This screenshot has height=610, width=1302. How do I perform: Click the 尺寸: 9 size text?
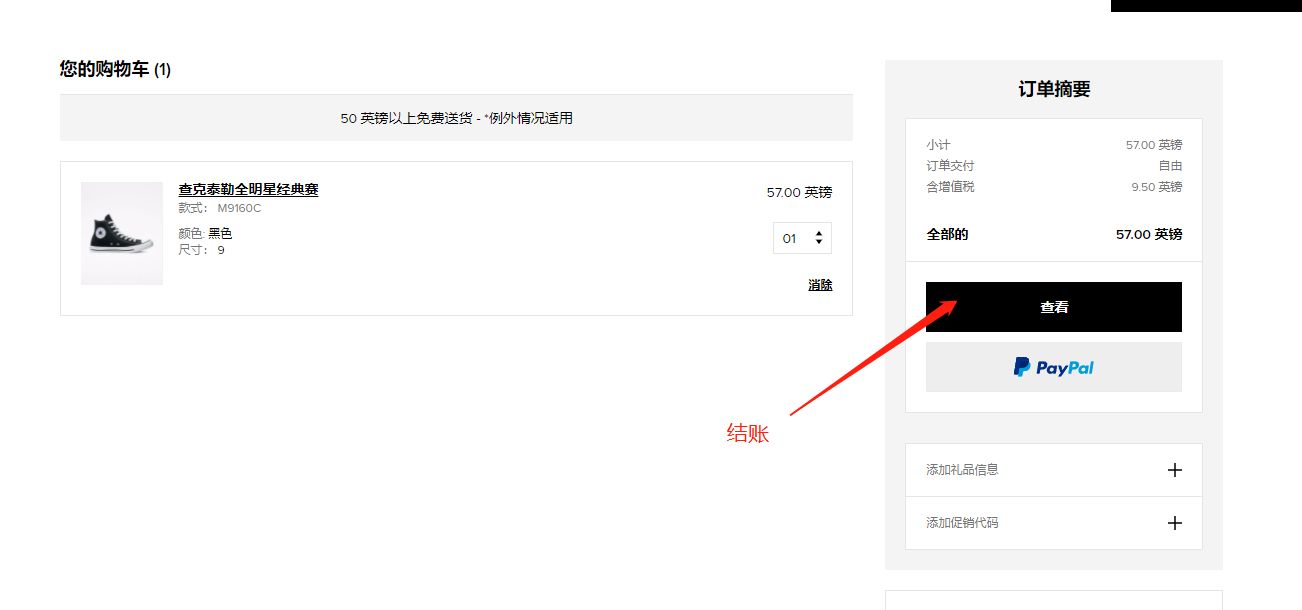coord(201,250)
